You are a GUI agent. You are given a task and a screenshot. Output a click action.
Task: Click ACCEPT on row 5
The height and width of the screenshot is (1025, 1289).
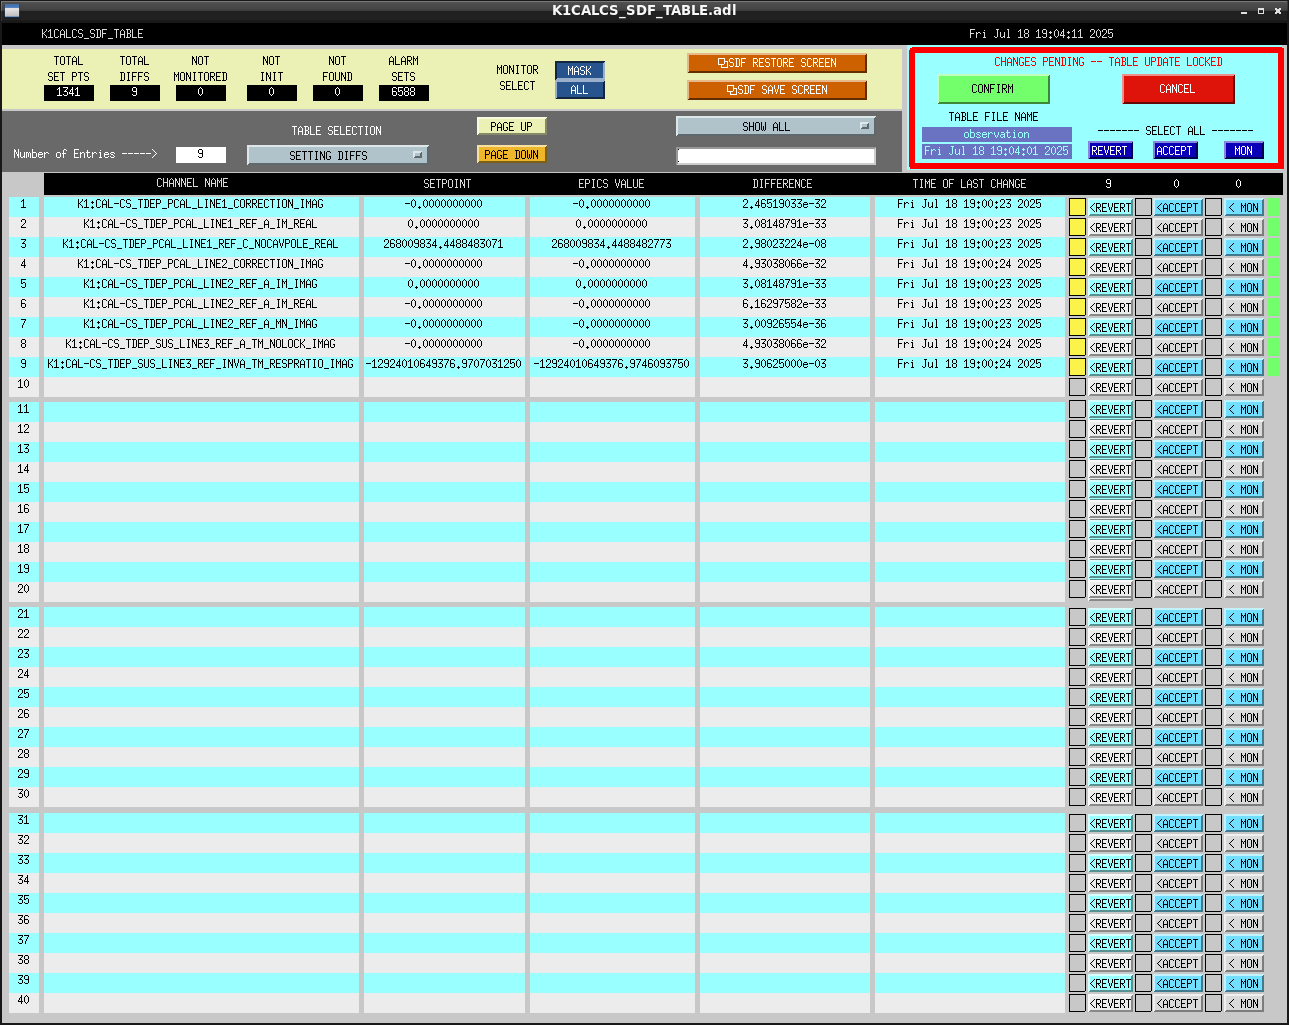[1178, 287]
